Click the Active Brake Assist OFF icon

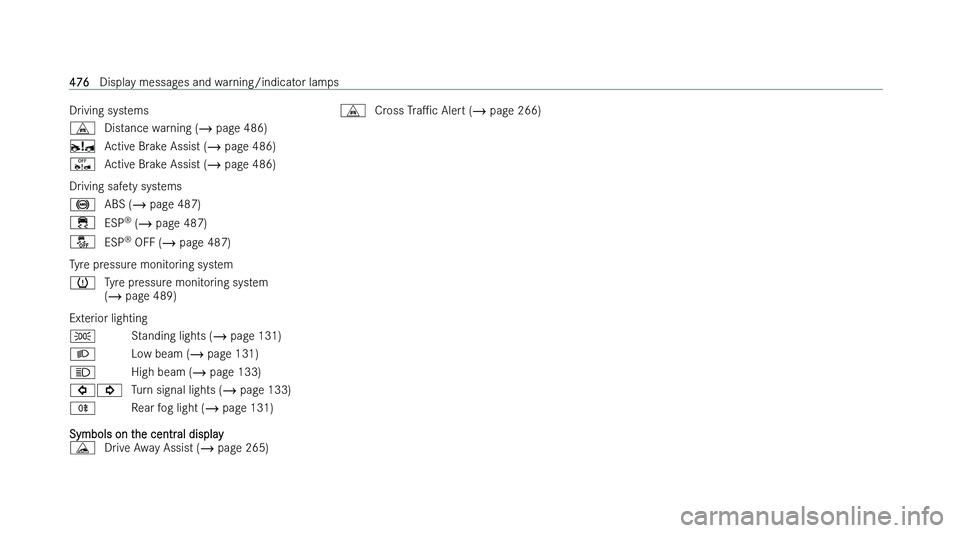(x=82, y=164)
